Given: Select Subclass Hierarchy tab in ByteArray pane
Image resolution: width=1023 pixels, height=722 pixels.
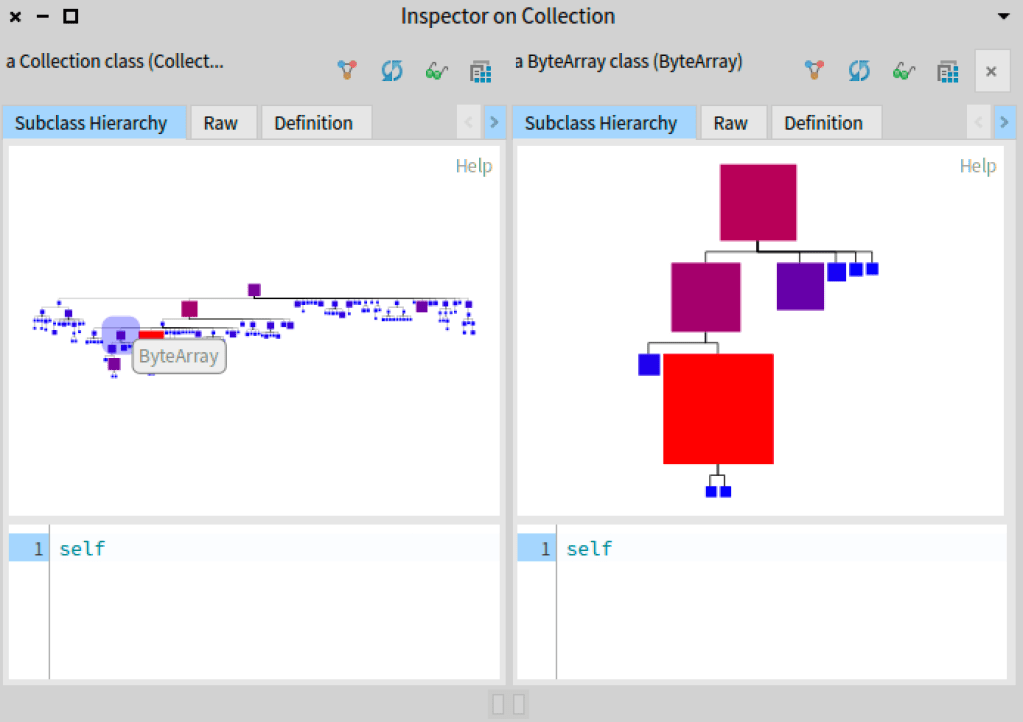Looking at the screenshot, I should click(x=600, y=123).
